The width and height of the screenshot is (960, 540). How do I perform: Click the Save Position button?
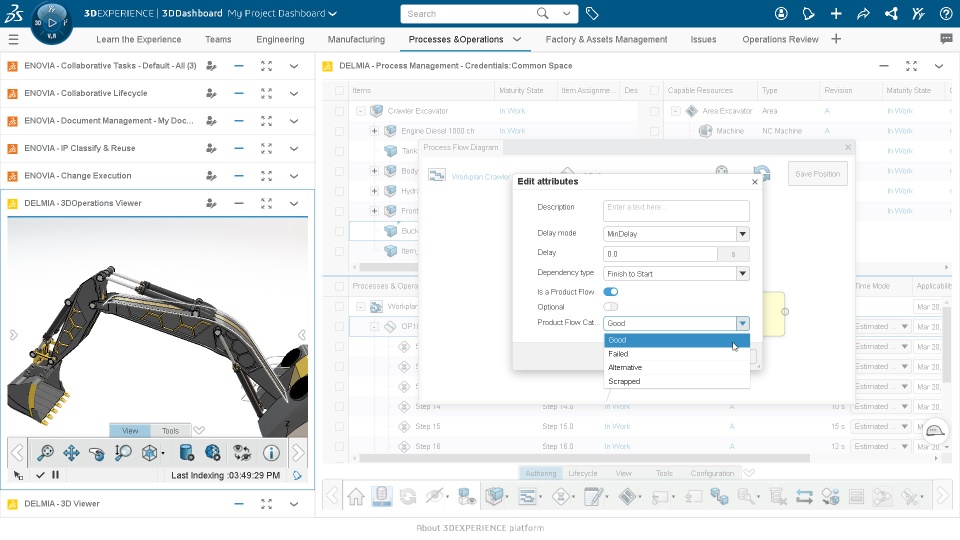point(817,174)
